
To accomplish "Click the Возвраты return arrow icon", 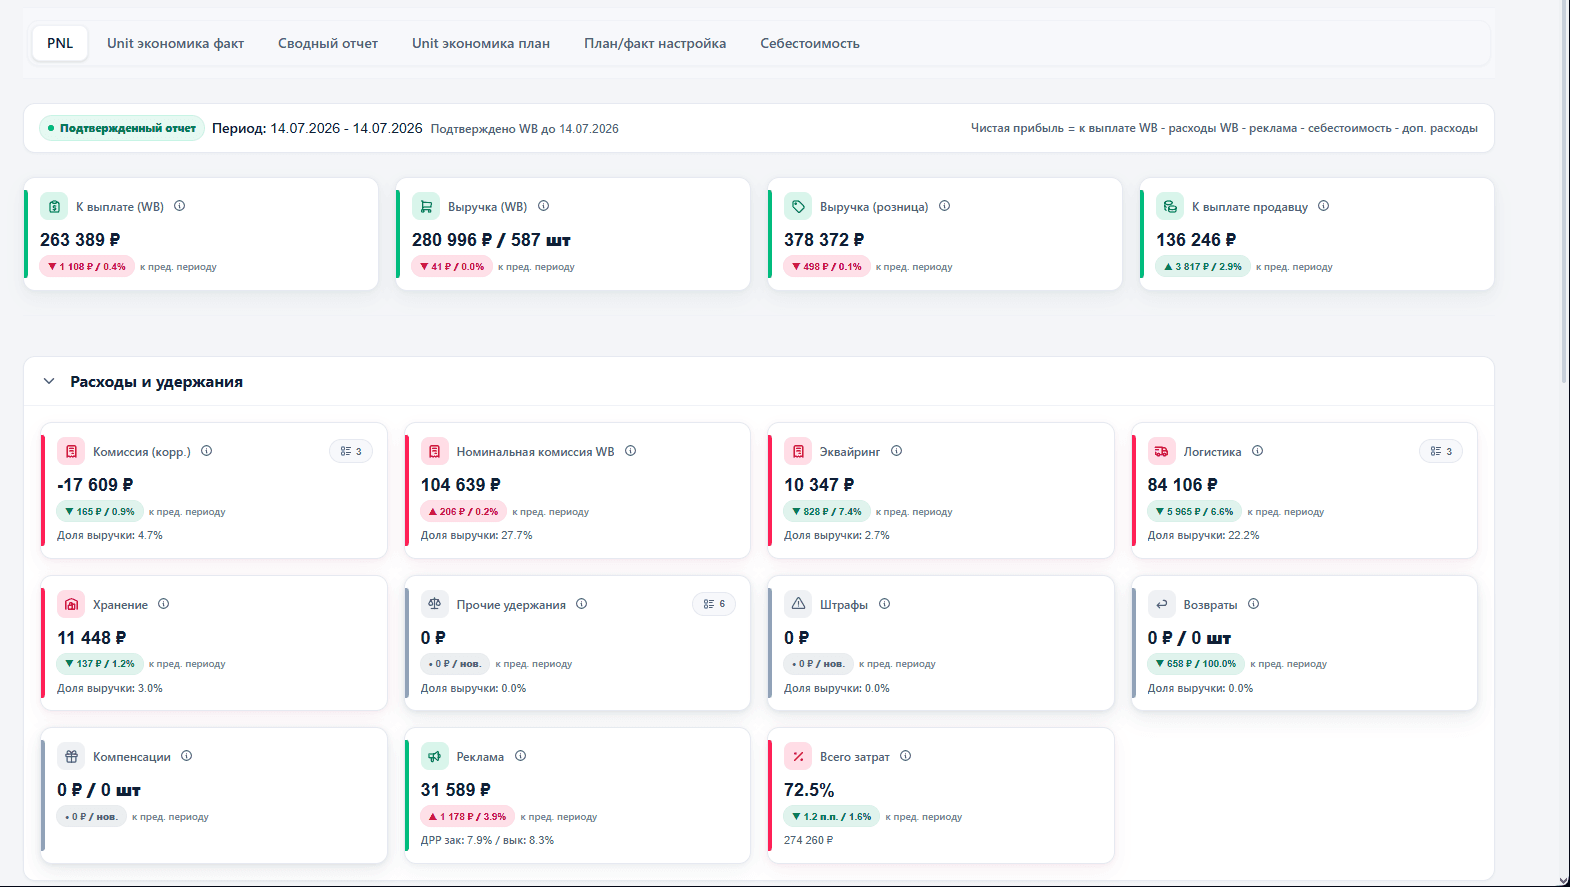I will (1161, 604).
